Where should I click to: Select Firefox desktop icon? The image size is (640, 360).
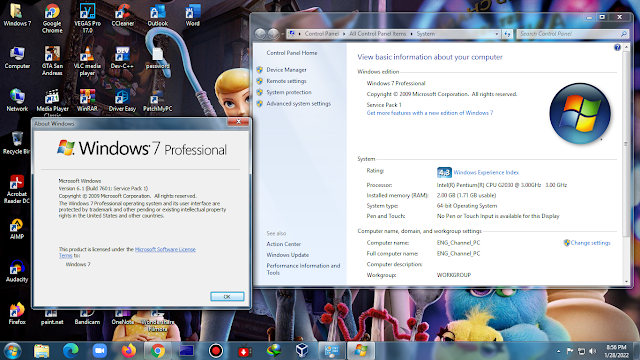tap(17, 313)
